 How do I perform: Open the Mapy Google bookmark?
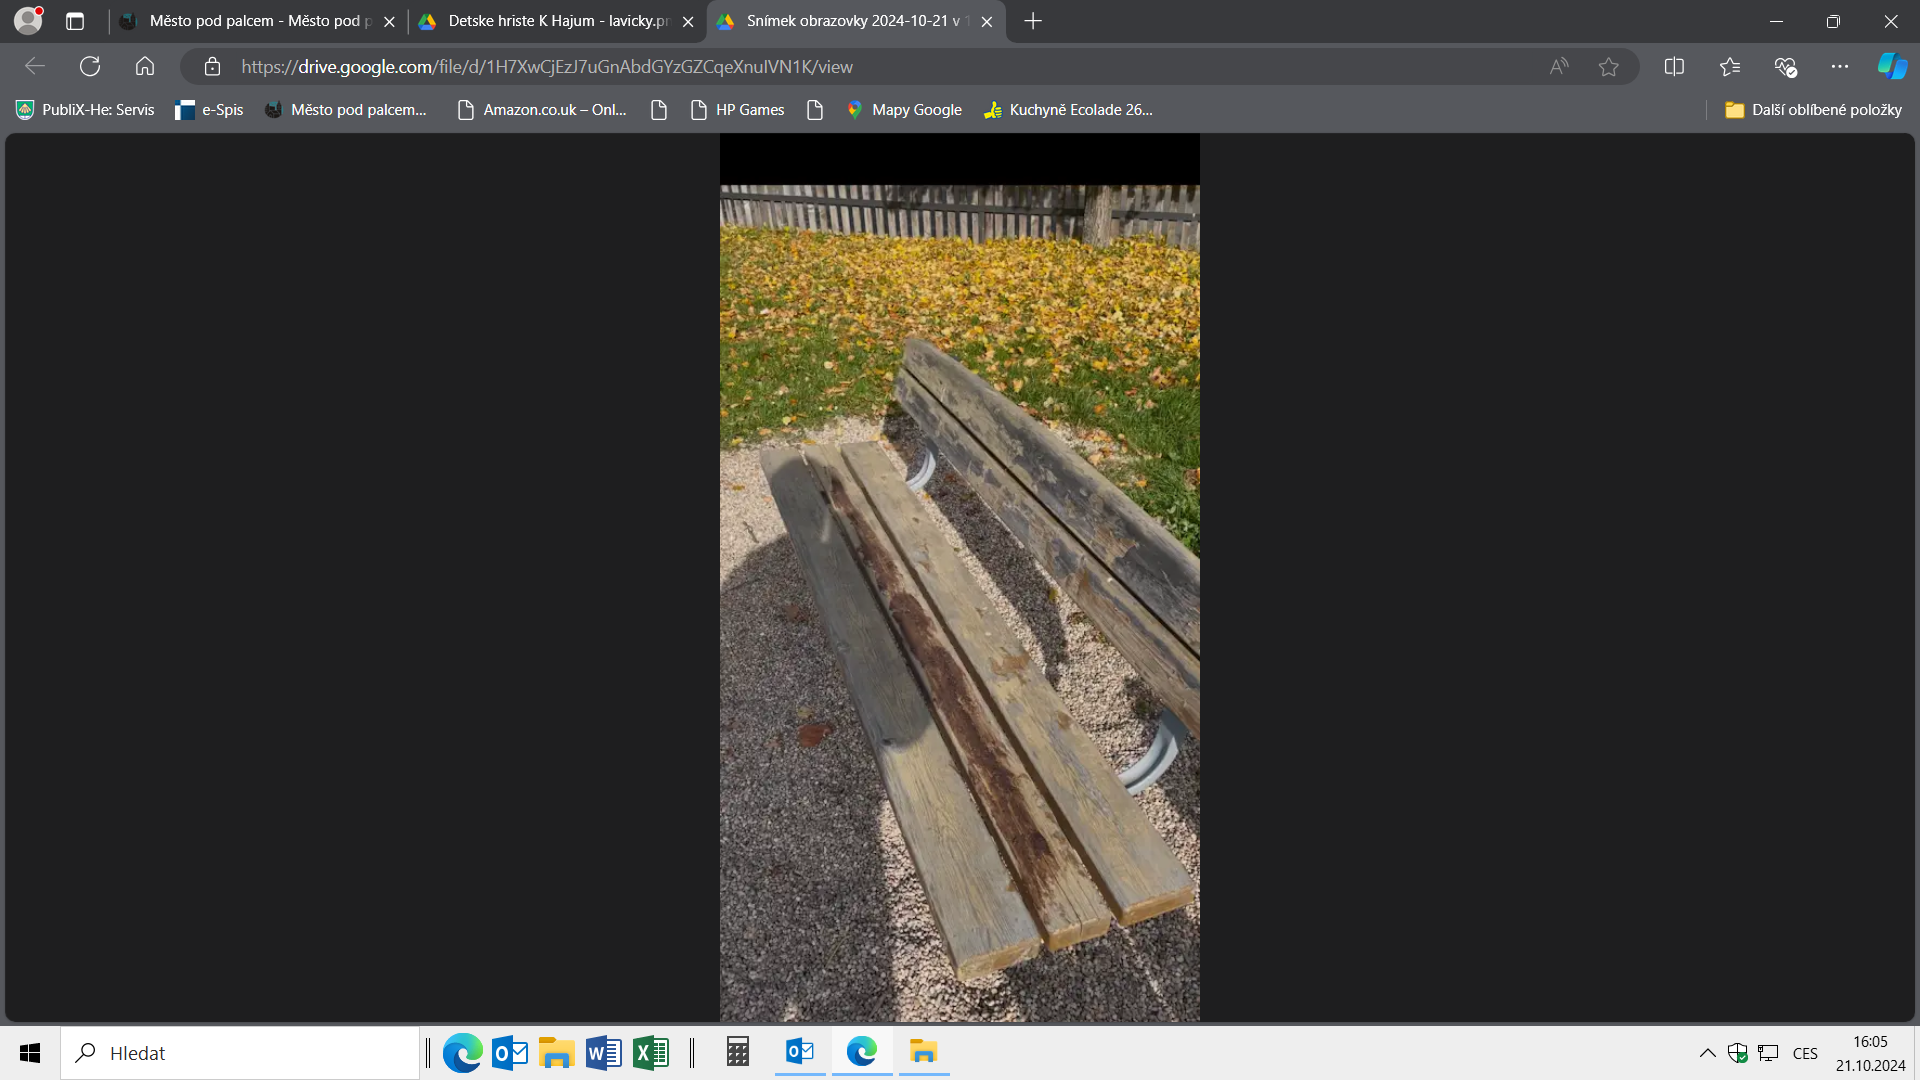click(x=904, y=110)
